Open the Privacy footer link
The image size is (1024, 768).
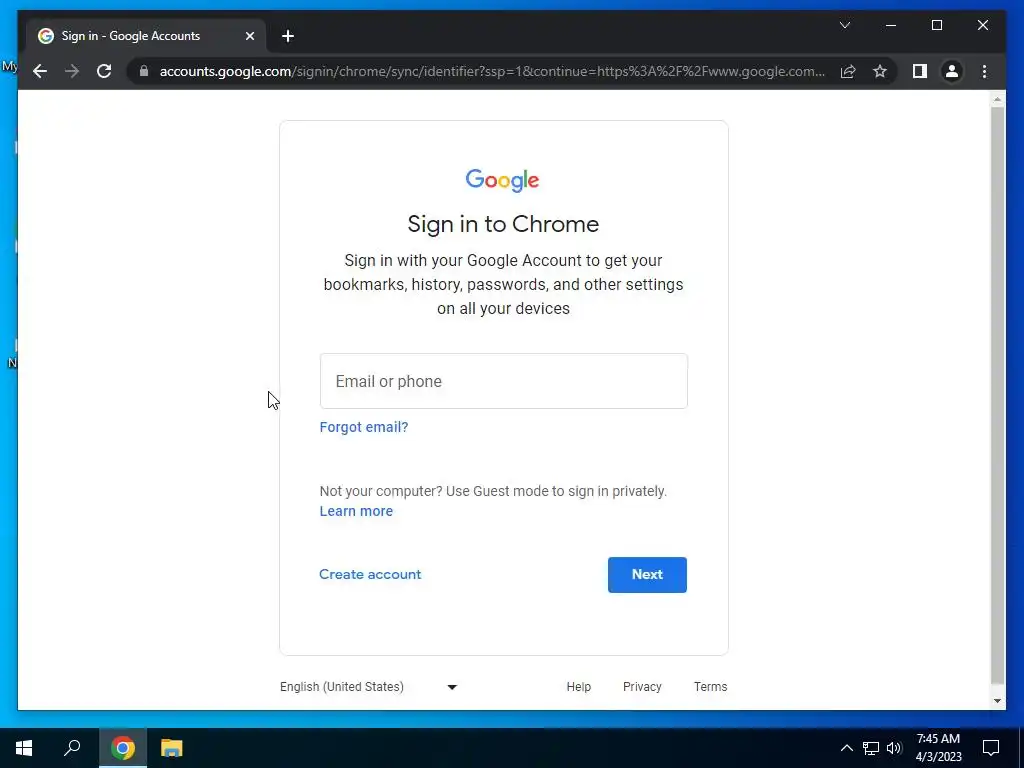pyautogui.click(x=642, y=687)
